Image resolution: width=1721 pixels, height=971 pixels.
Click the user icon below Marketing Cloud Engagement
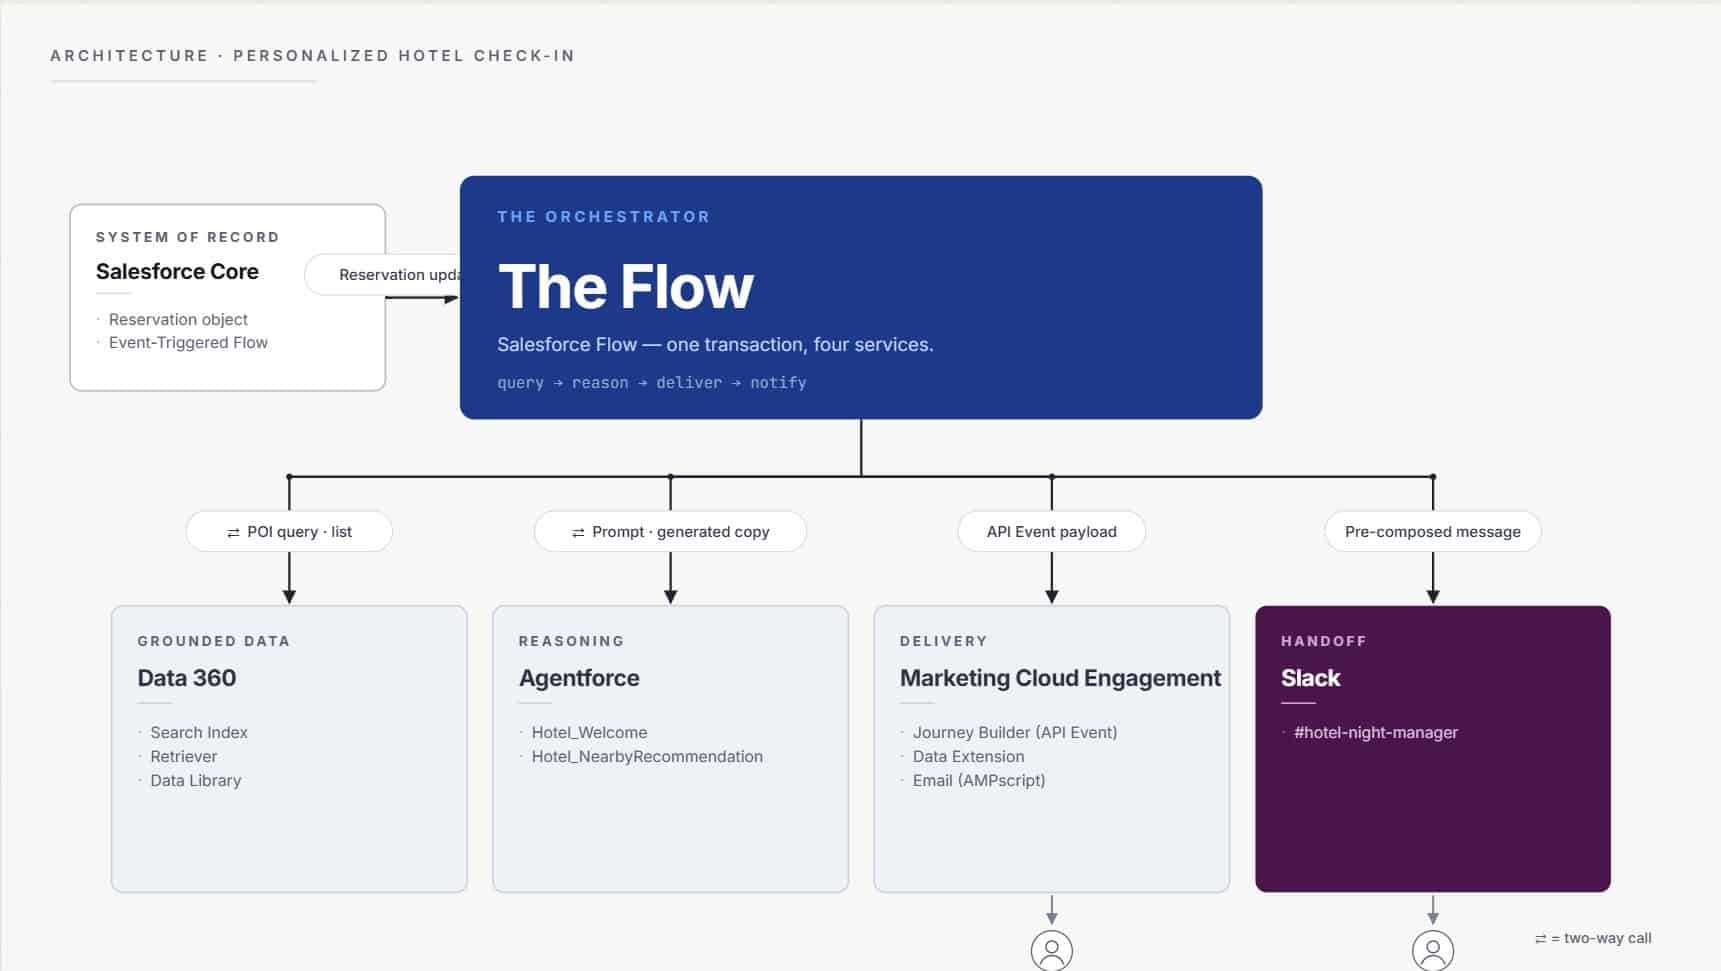pos(1051,950)
